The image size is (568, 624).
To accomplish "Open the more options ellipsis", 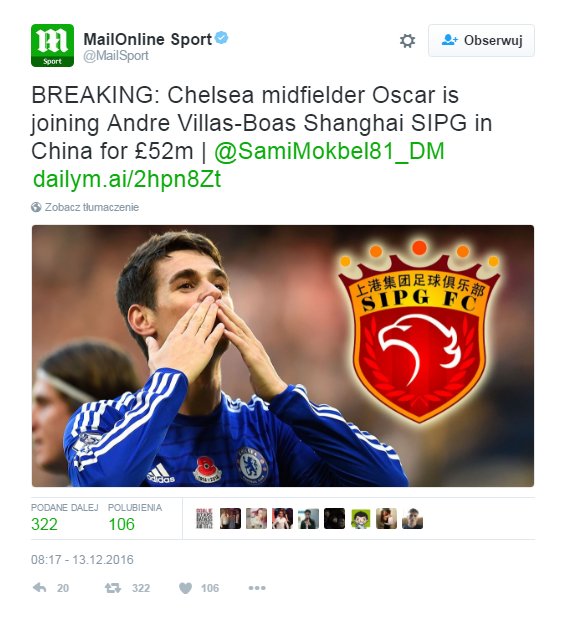I will (257, 588).
